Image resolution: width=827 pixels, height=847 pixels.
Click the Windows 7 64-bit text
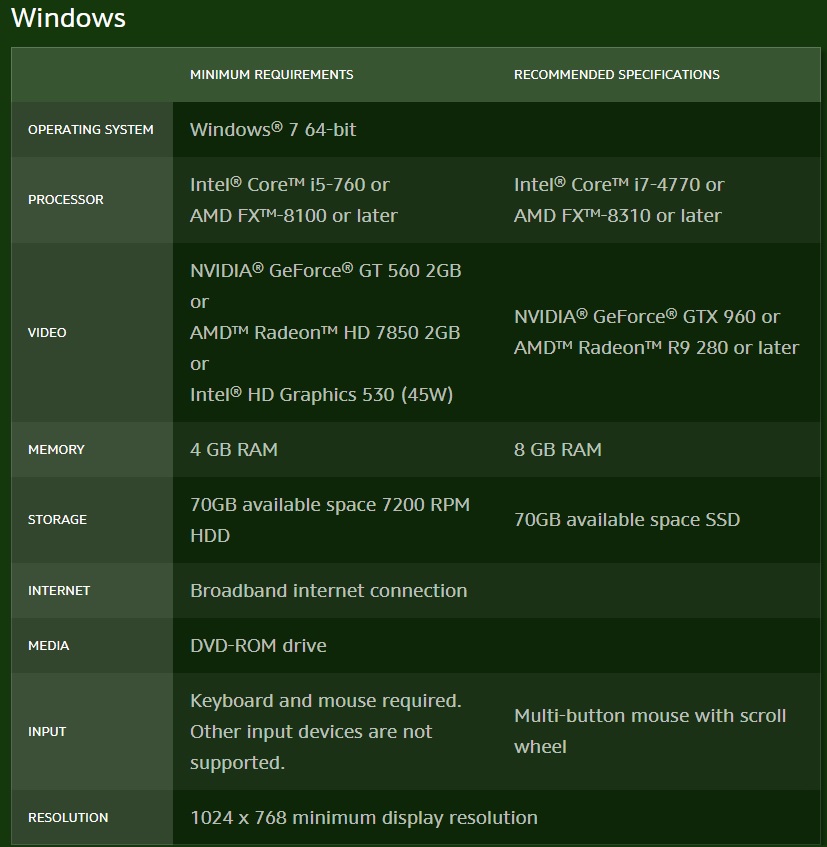[273, 130]
